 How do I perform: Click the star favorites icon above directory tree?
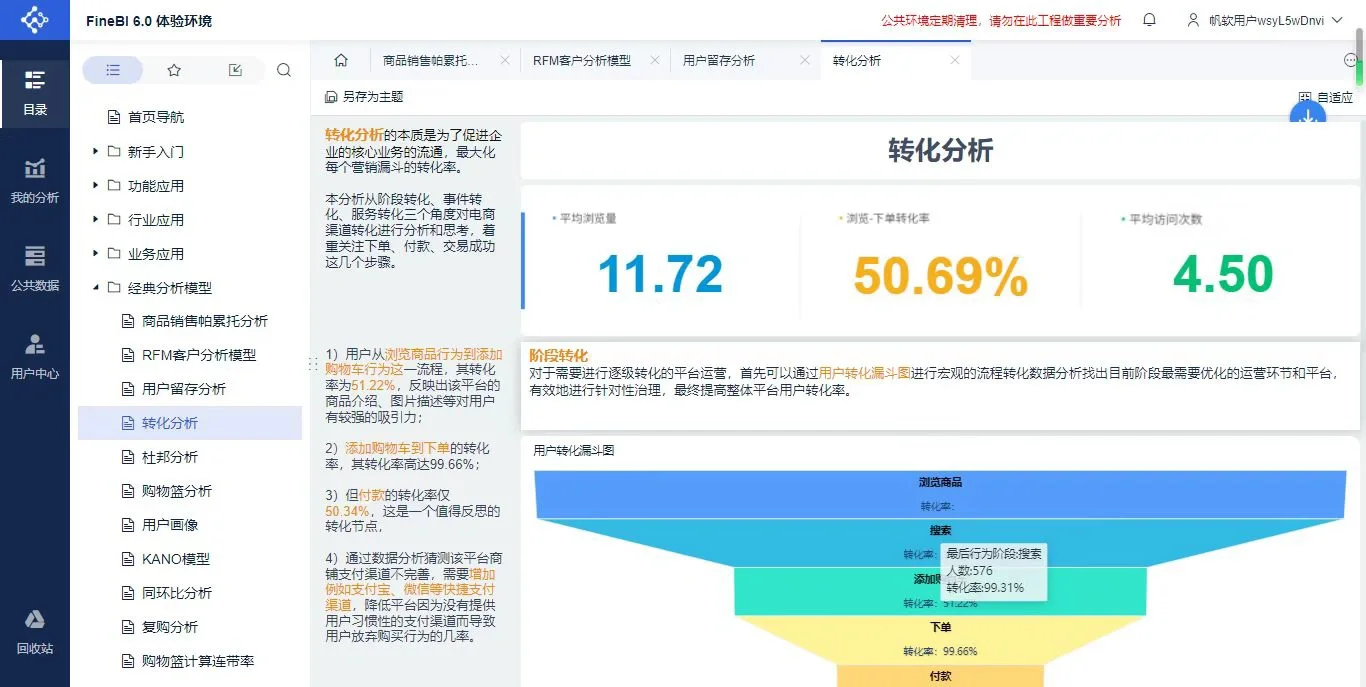click(174, 69)
